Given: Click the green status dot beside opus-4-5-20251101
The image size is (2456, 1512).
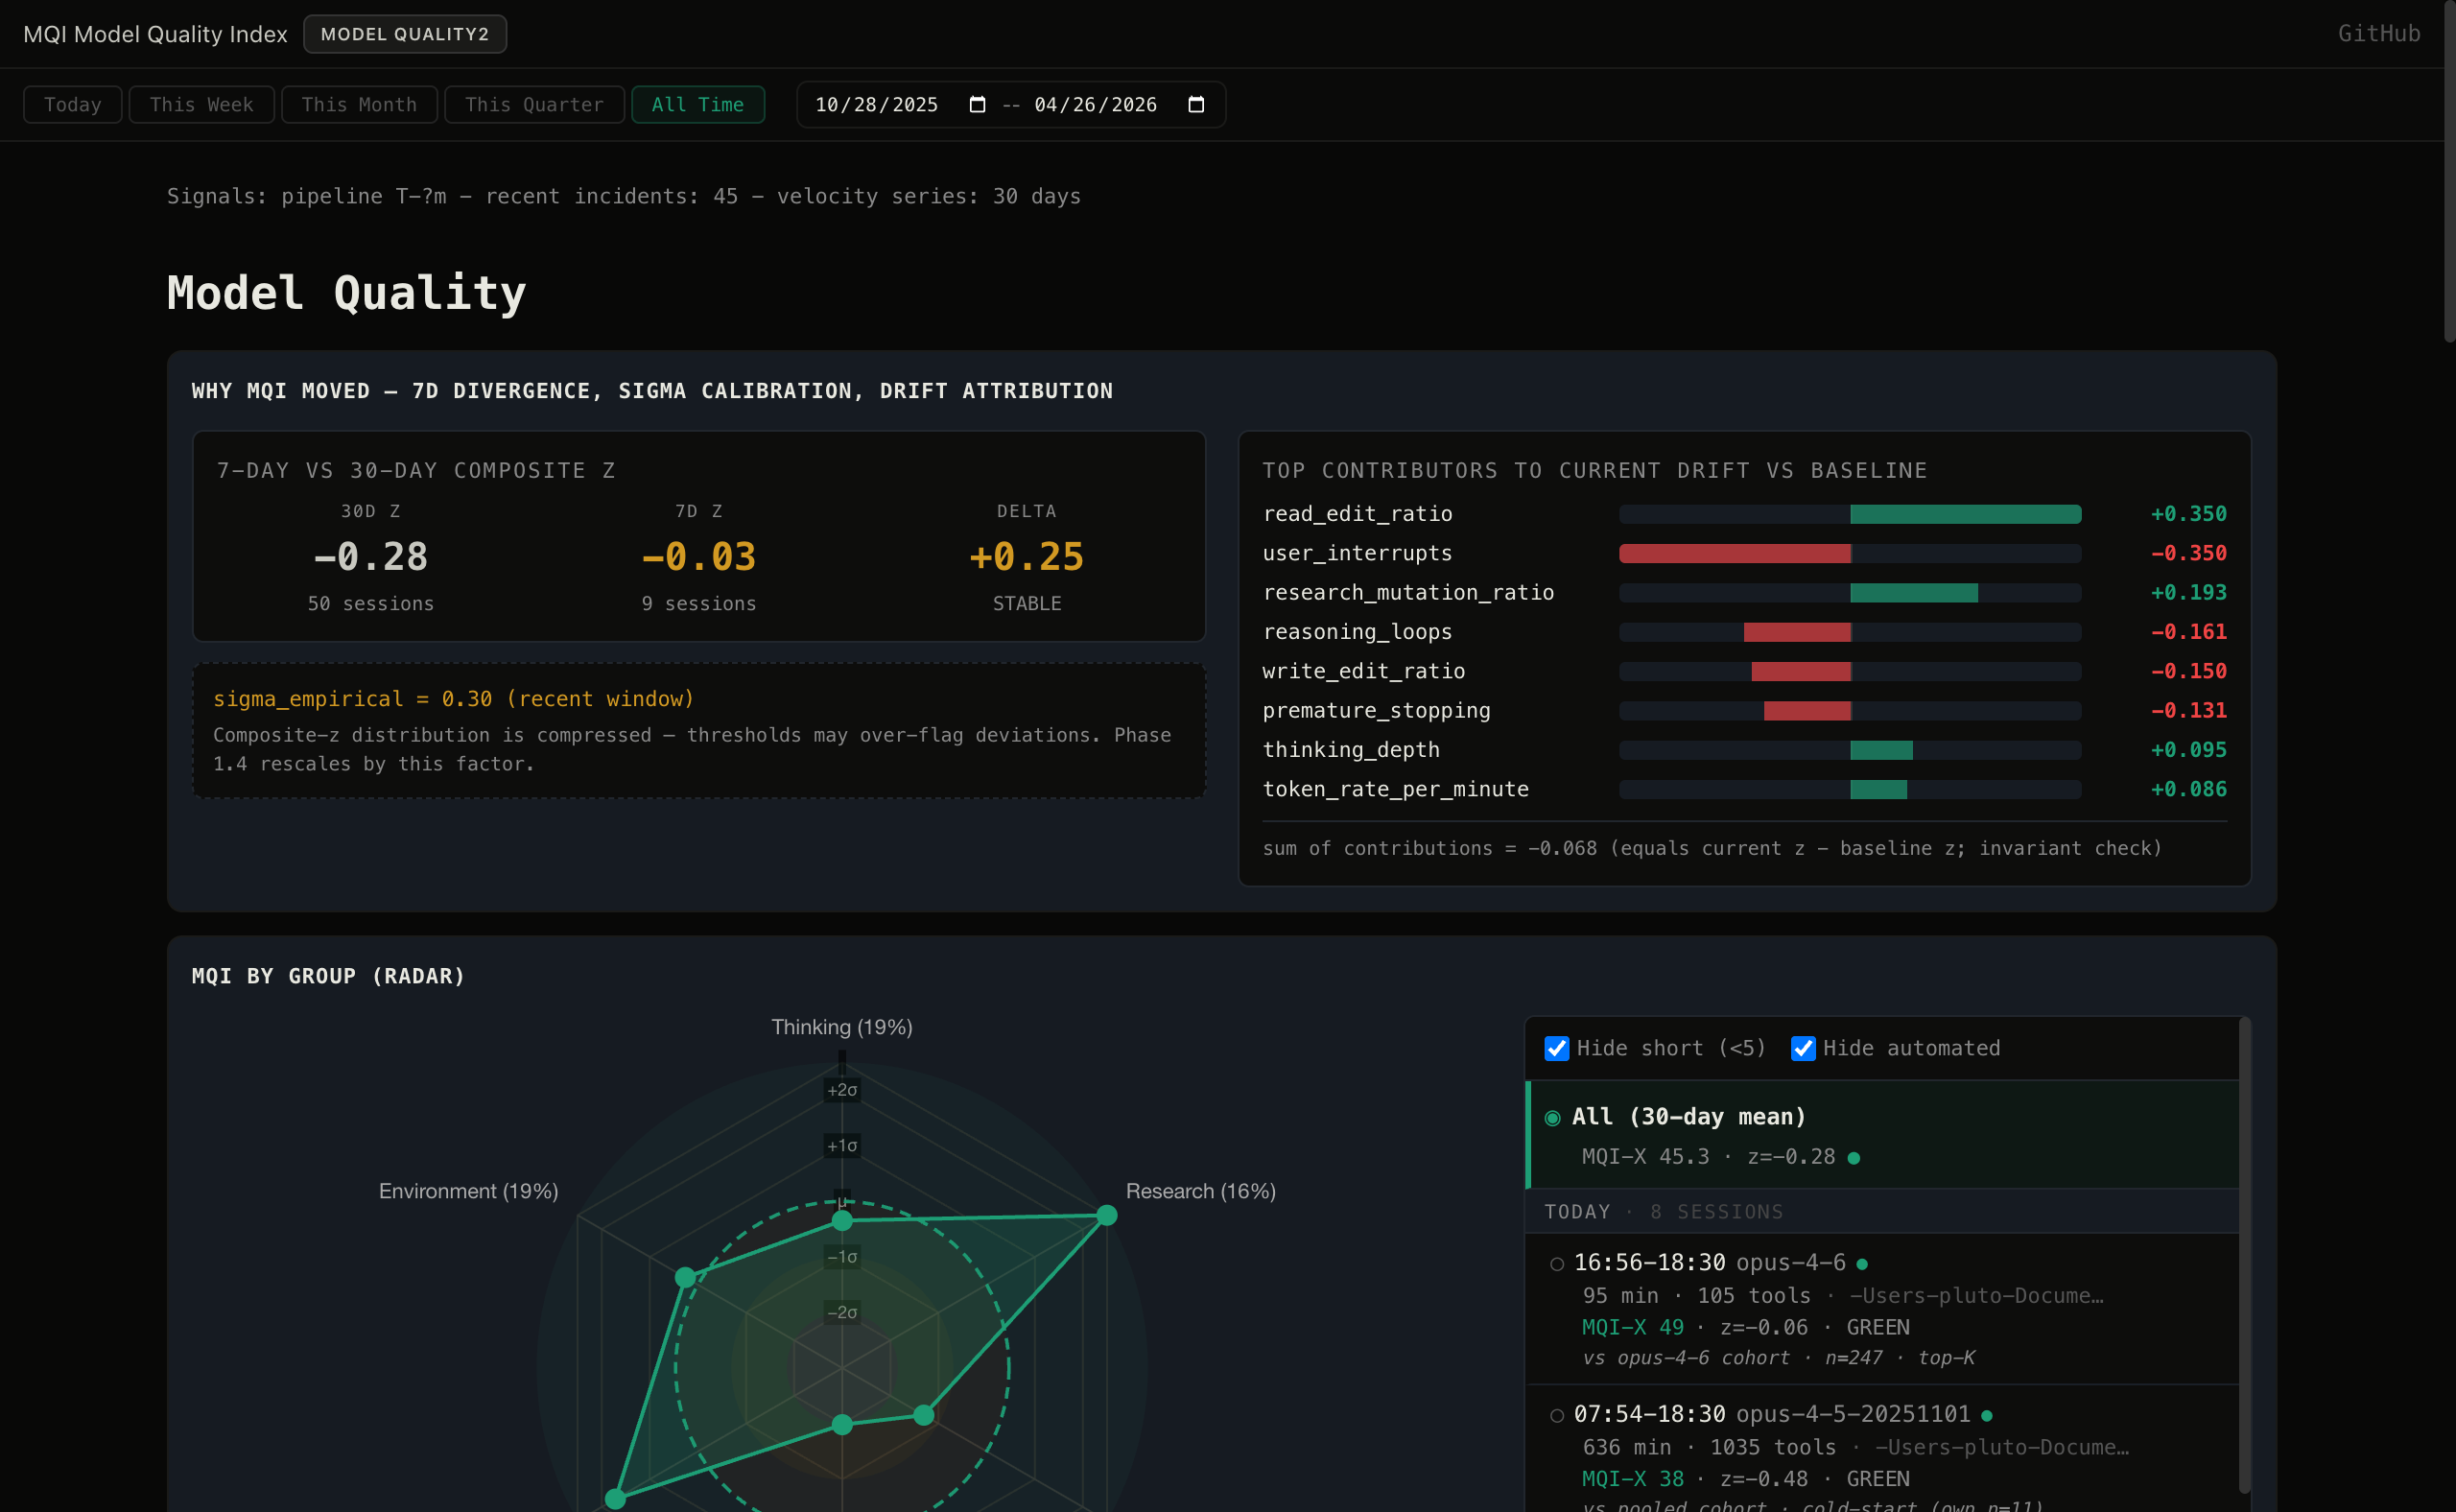Looking at the screenshot, I should [1987, 1415].
